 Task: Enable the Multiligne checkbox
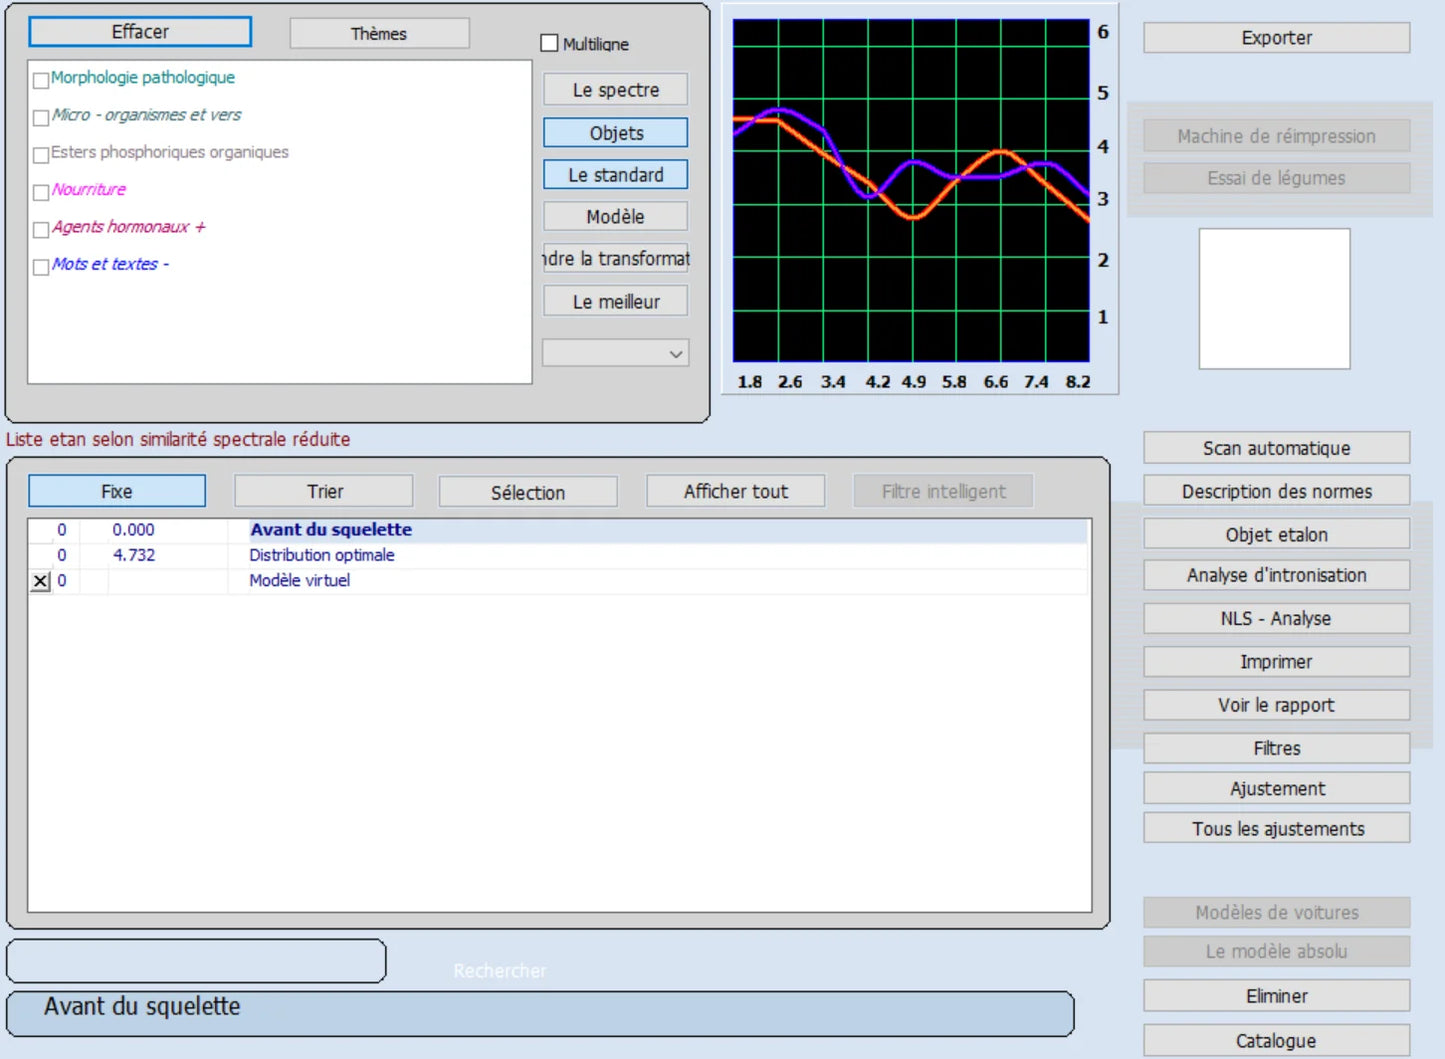click(549, 43)
